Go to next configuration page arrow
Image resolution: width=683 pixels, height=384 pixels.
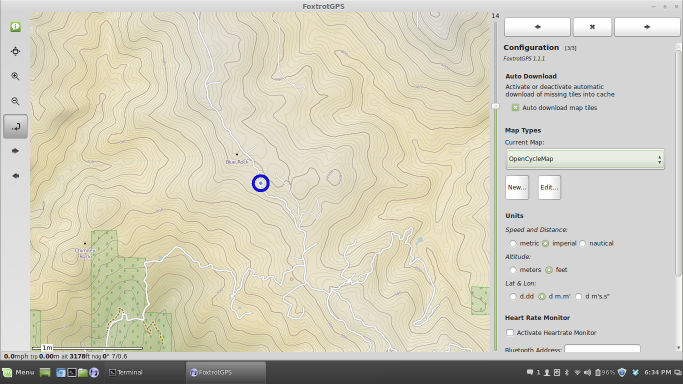[647, 27]
